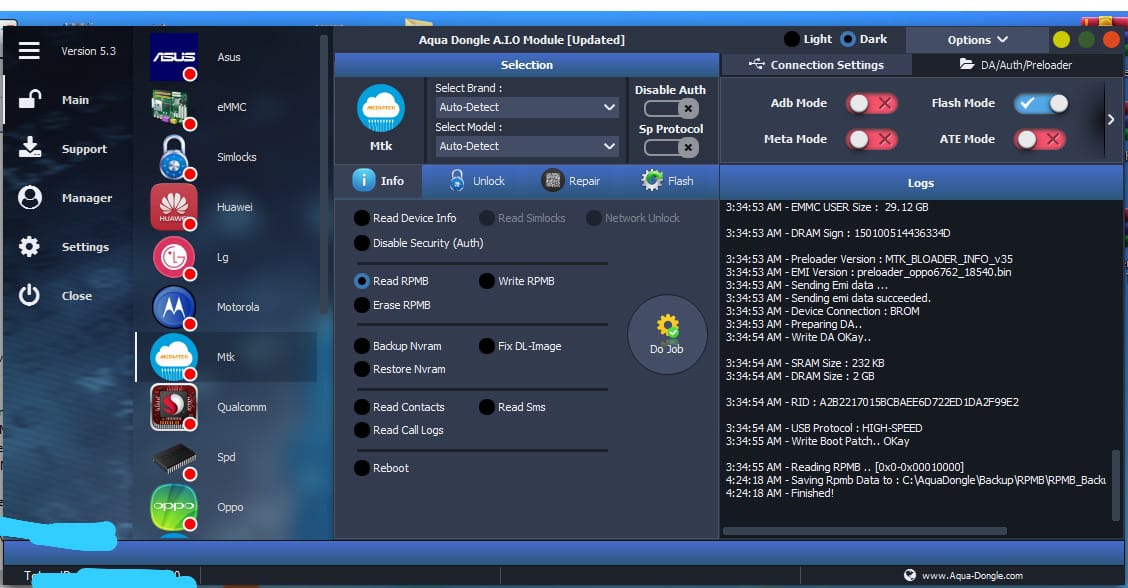Click the brand list vertical scrollbar
Viewport: 1128px width, 588px height.
324,173
